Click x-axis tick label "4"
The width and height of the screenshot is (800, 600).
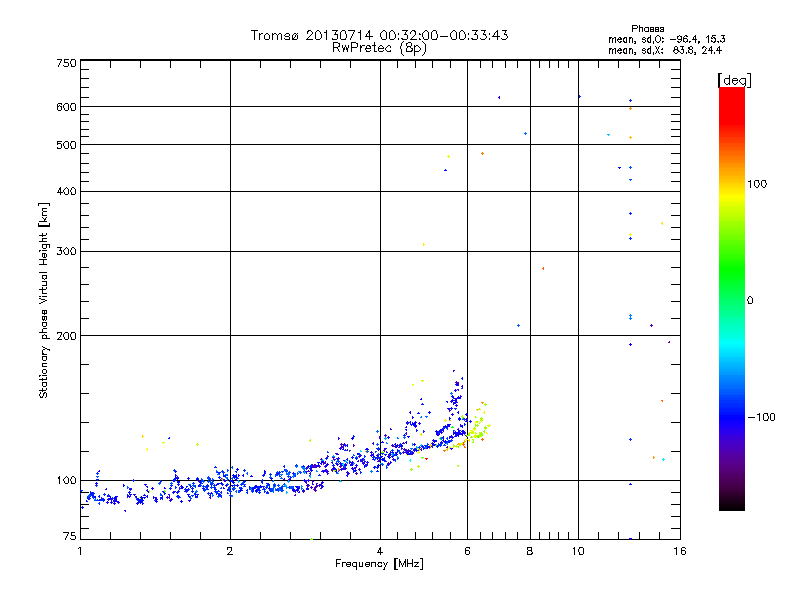[x=380, y=551]
